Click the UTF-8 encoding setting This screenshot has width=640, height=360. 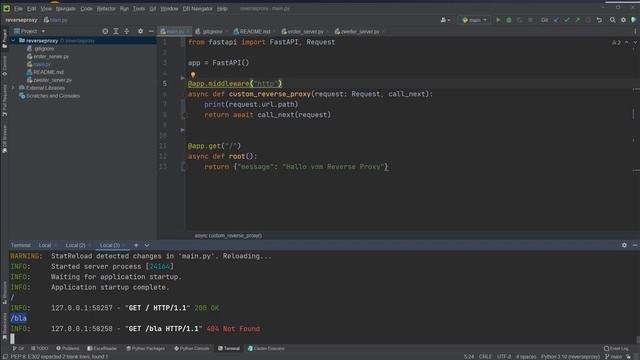point(504,357)
